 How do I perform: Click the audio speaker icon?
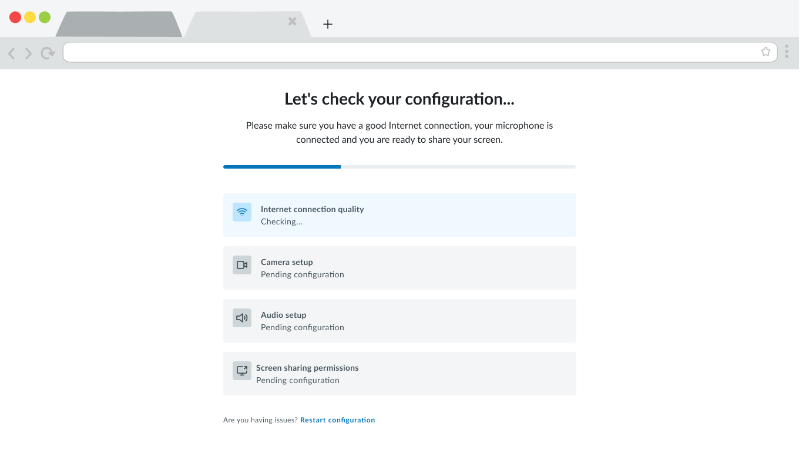tap(242, 318)
